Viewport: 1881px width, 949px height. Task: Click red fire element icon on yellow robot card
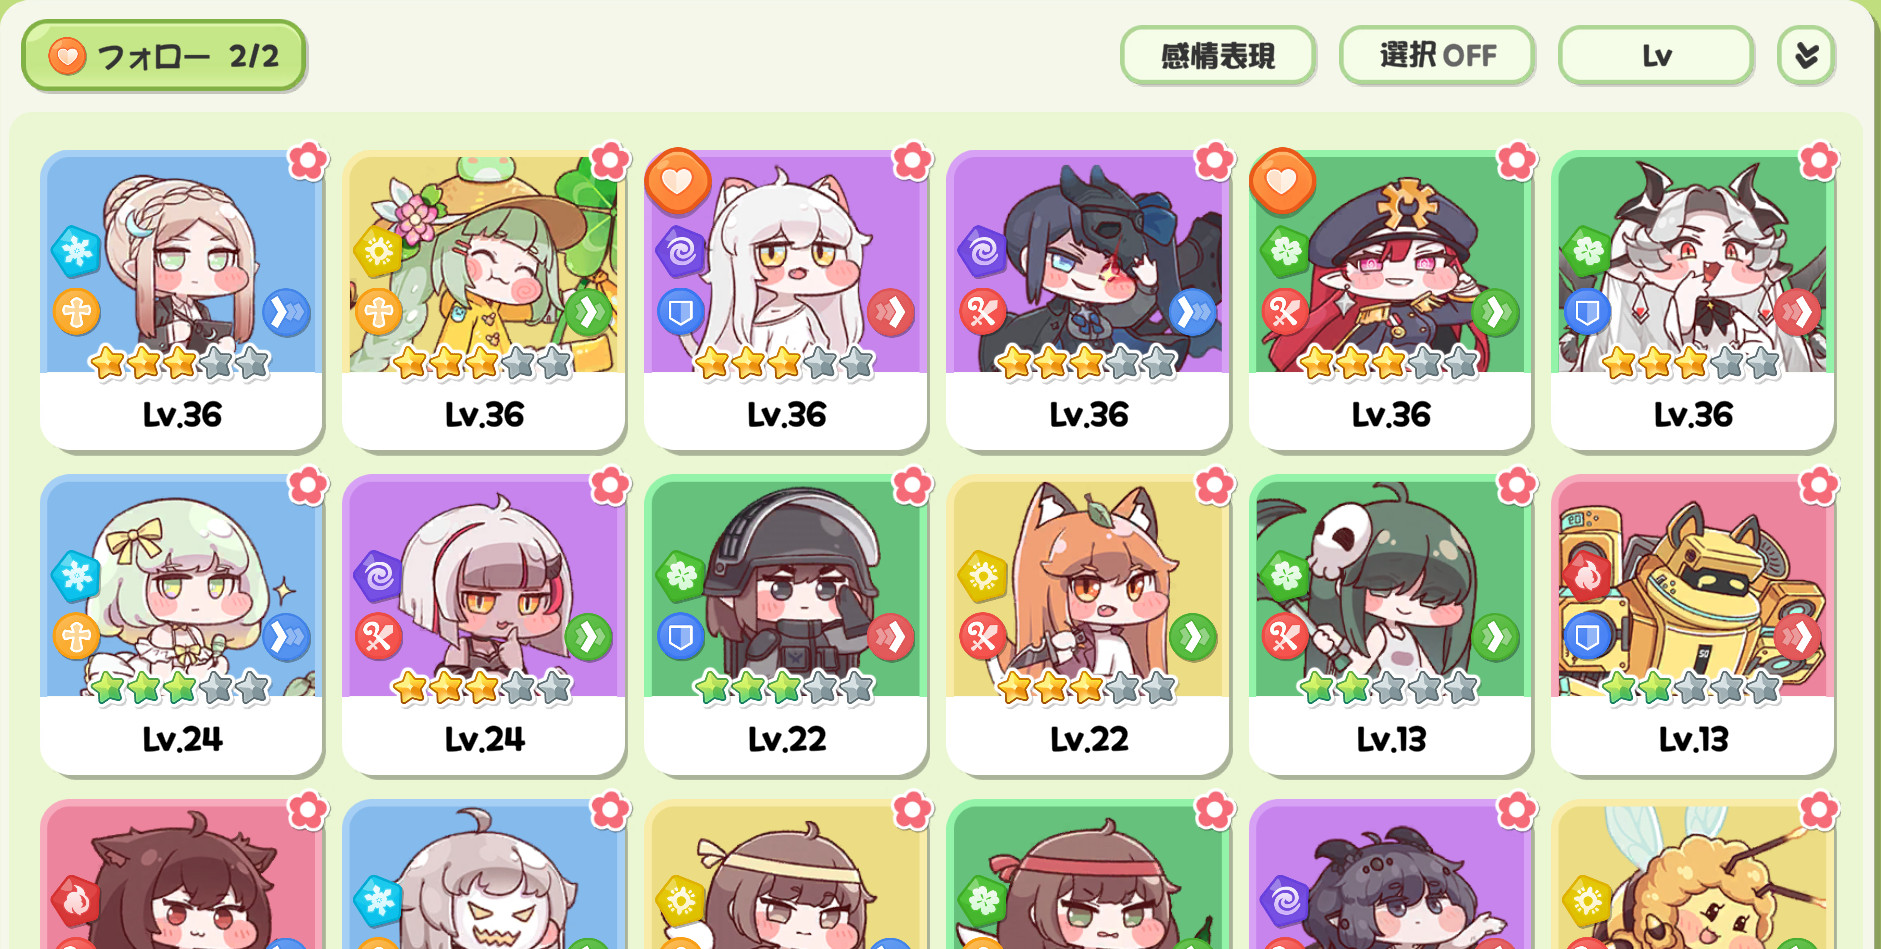[1587, 576]
